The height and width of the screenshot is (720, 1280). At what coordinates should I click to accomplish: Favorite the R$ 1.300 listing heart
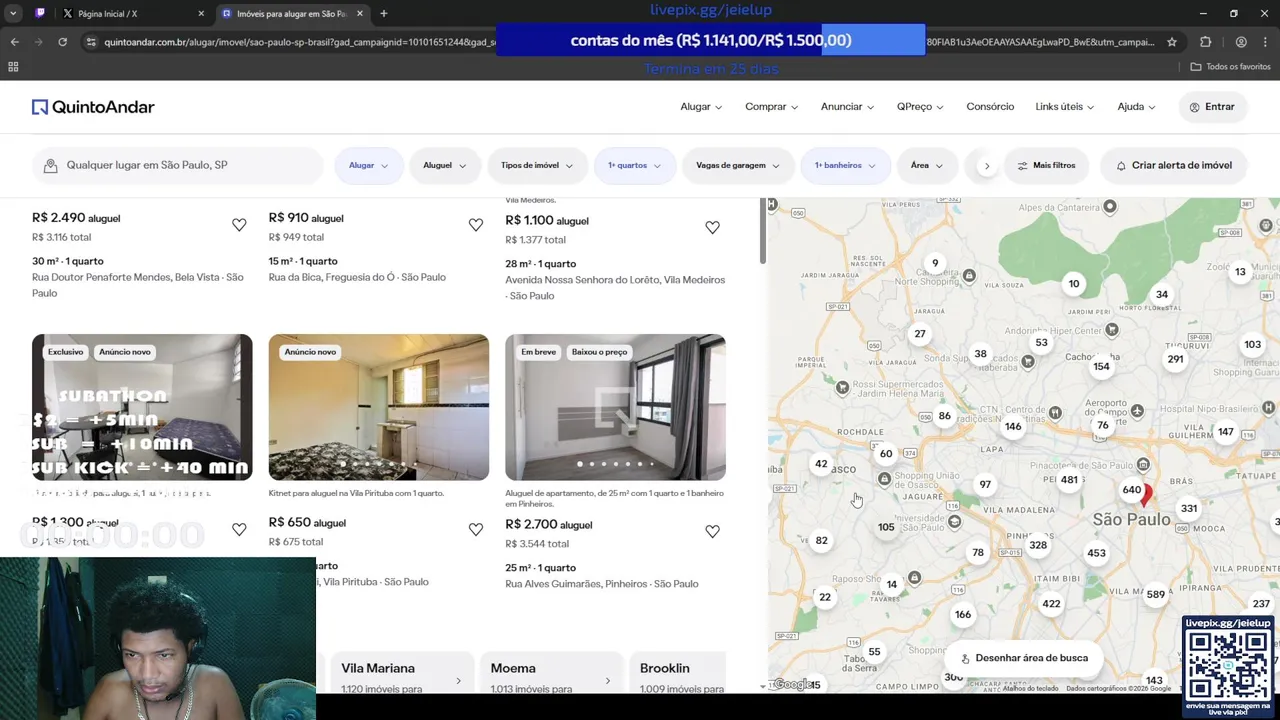pyautogui.click(x=239, y=530)
